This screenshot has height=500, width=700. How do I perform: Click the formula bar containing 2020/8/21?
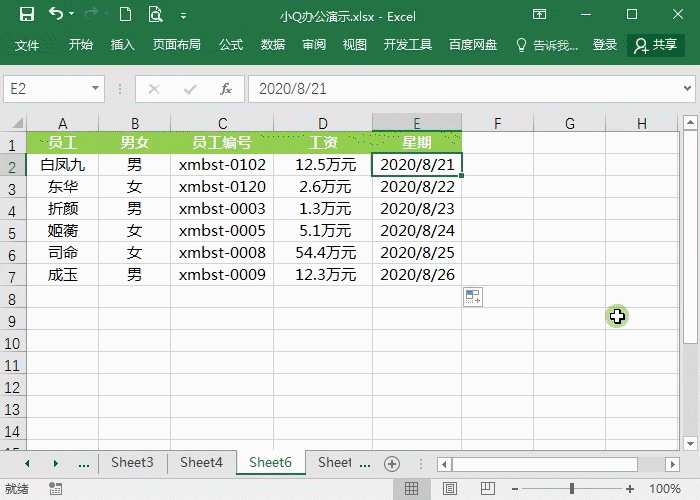pos(464,89)
